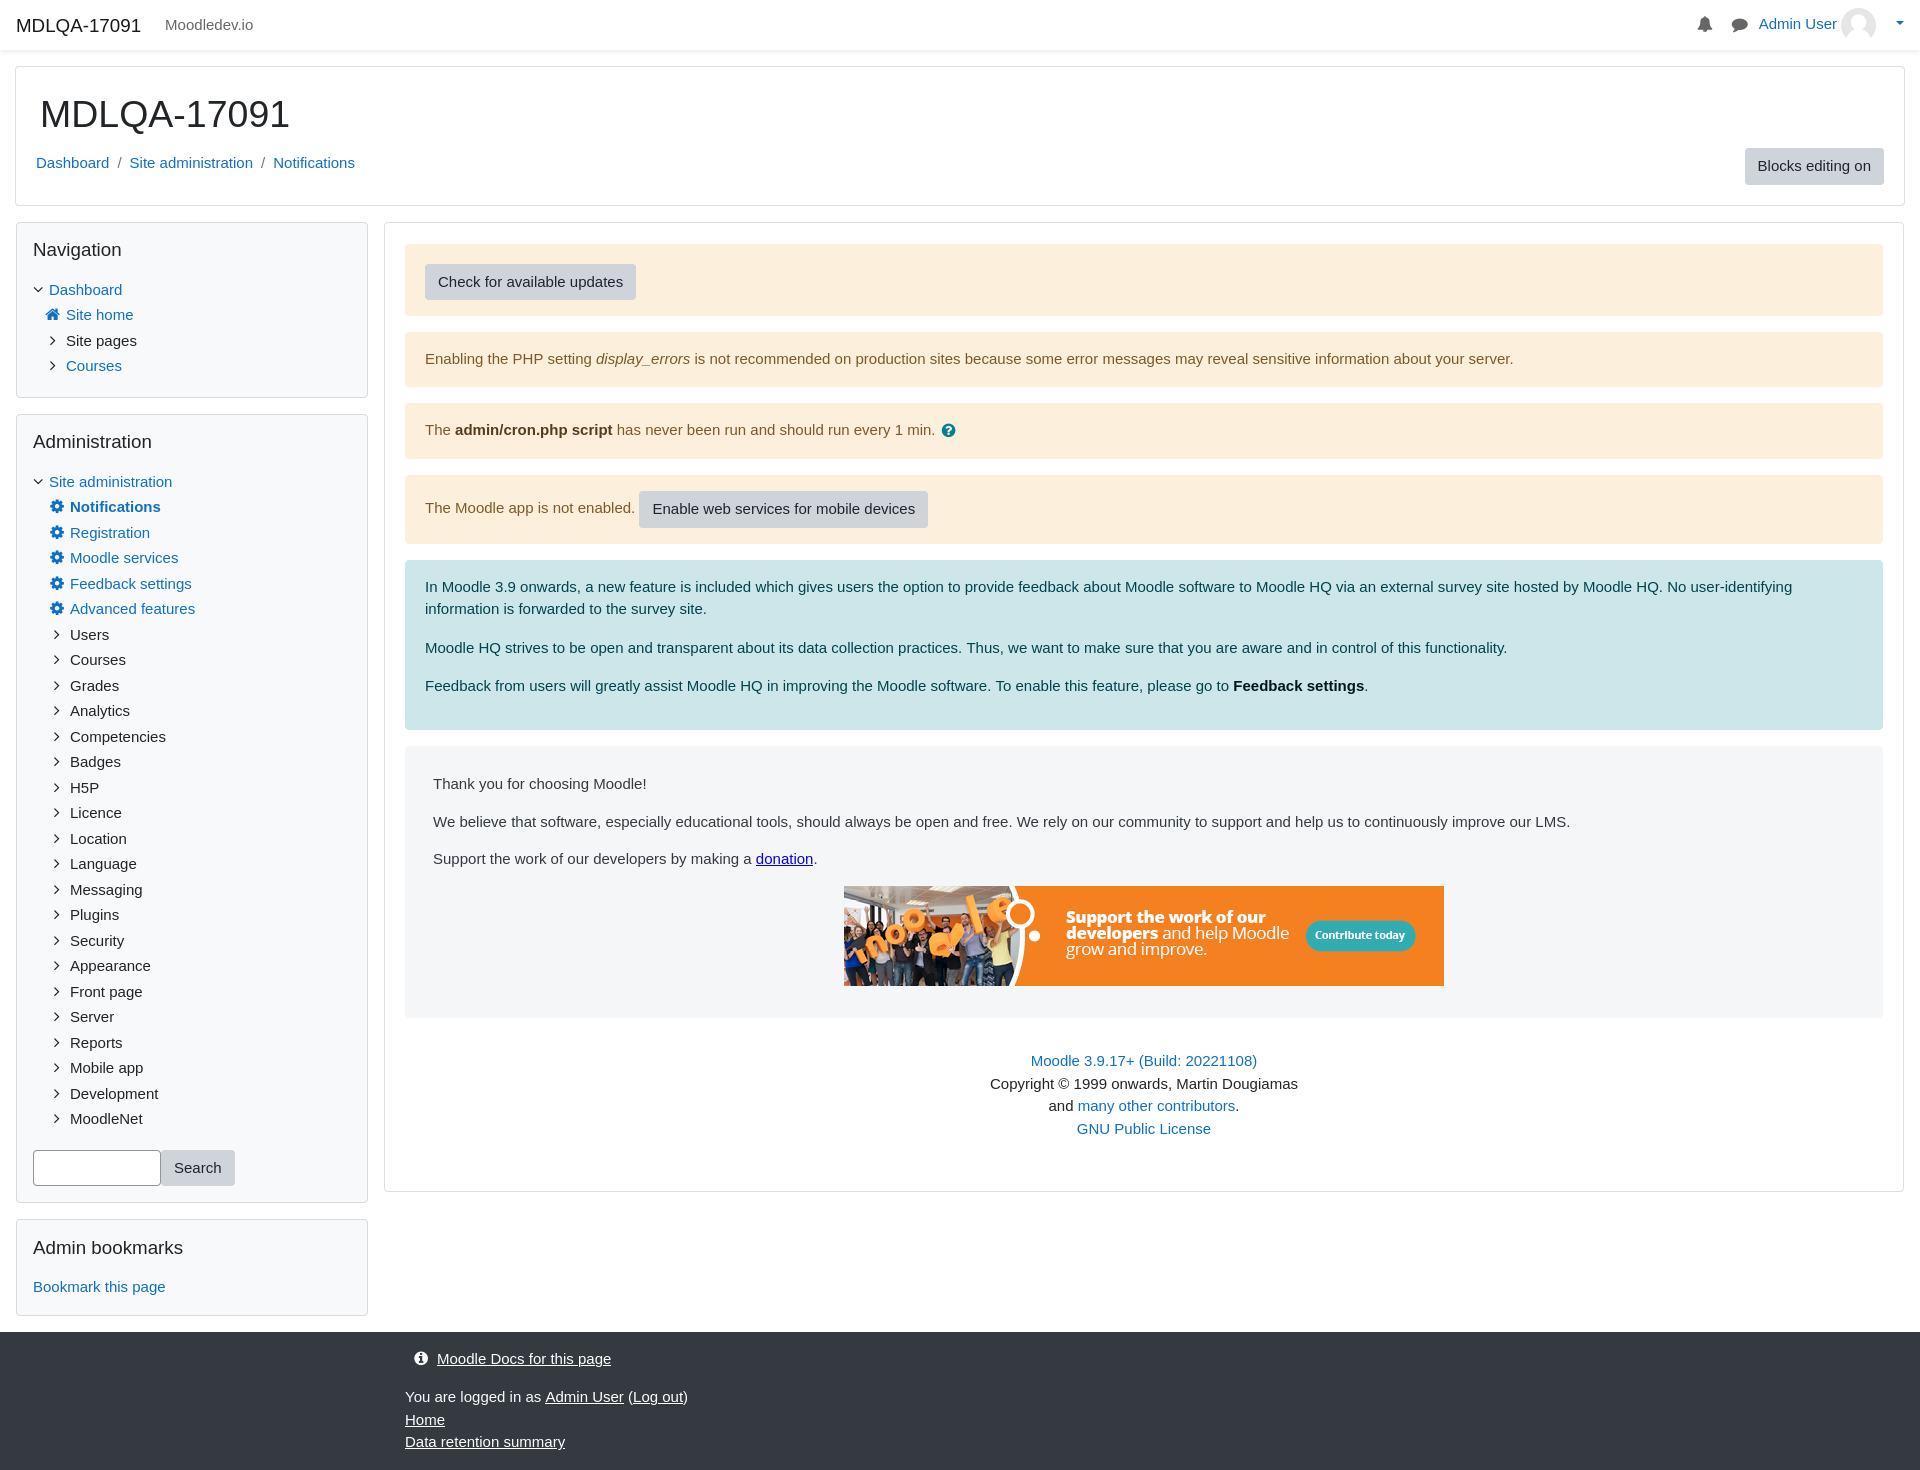
Task: Open Courses in the administration tree
Action: point(98,660)
